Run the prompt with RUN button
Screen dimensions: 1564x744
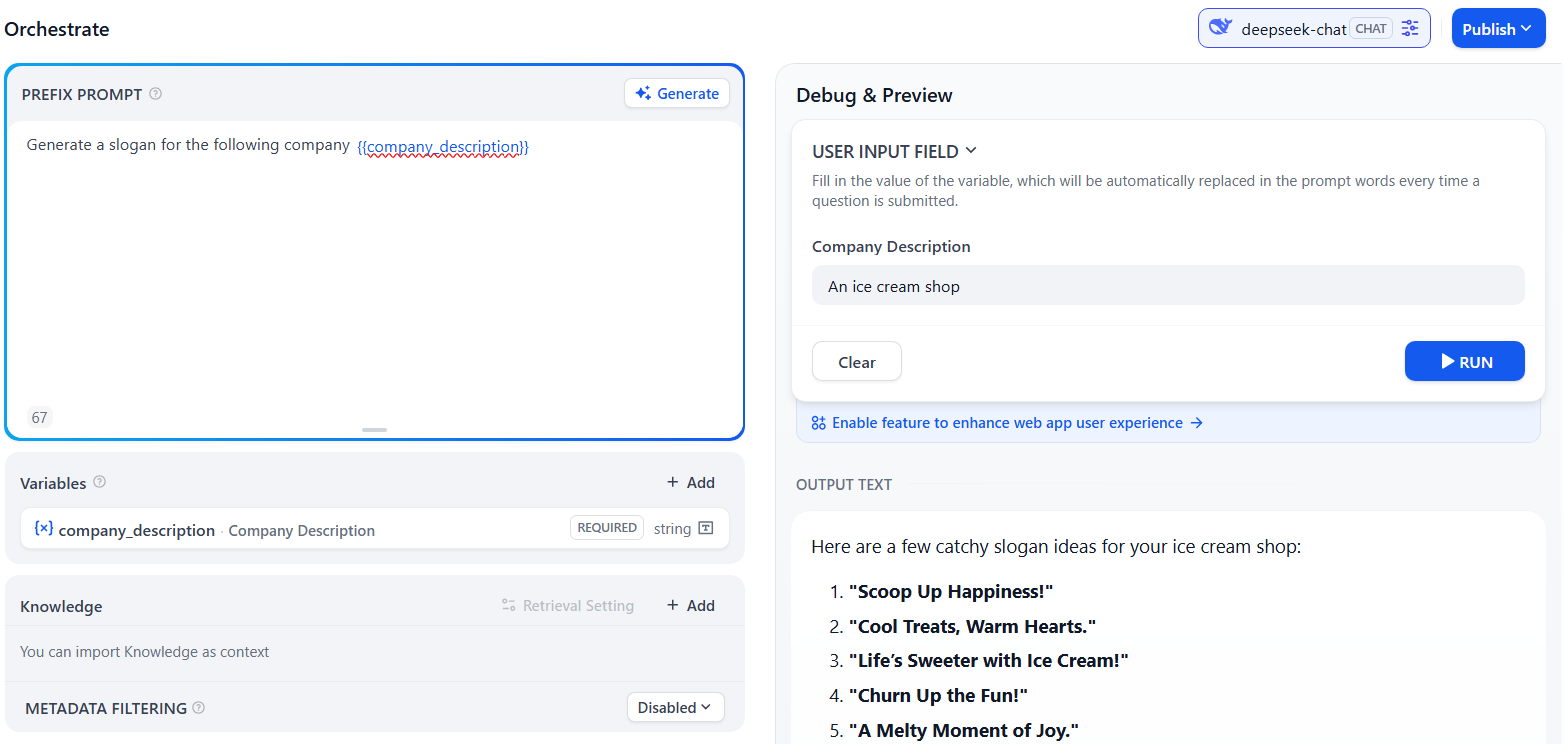[1464, 361]
